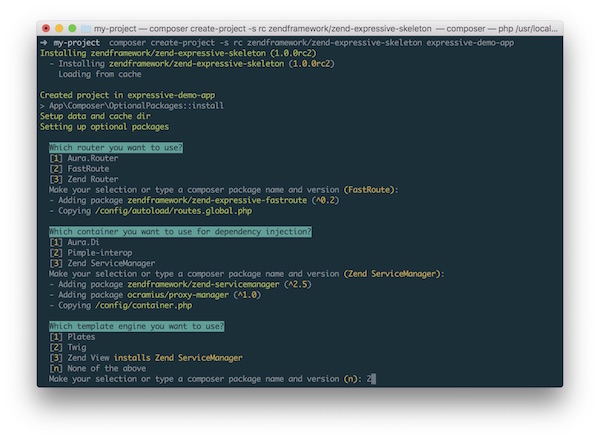600x440 pixels.
Task: Click the '[2] Twig' option
Action: tap(68, 347)
